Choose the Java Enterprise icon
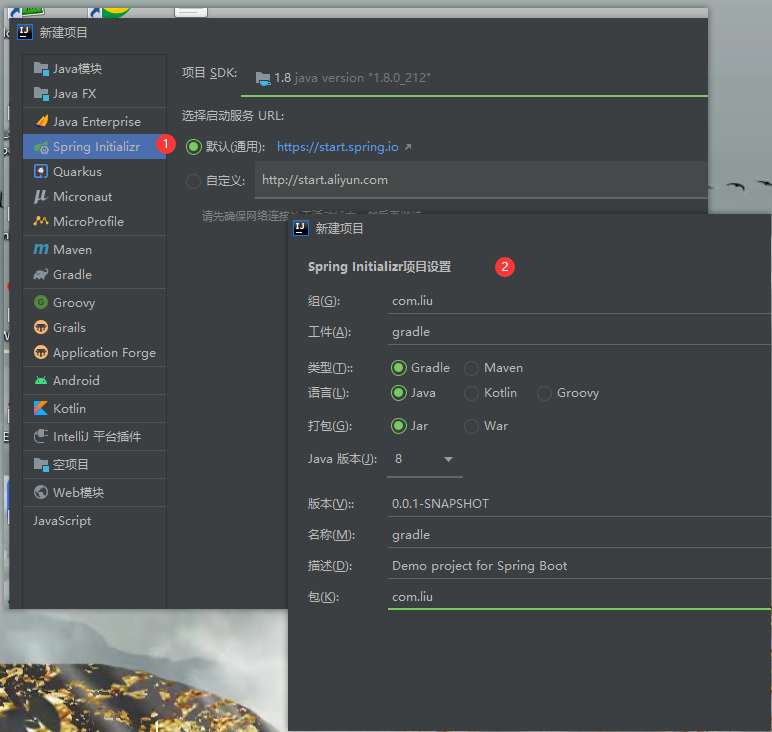The width and height of the screenshot is (772, 732). click(42, 121)
